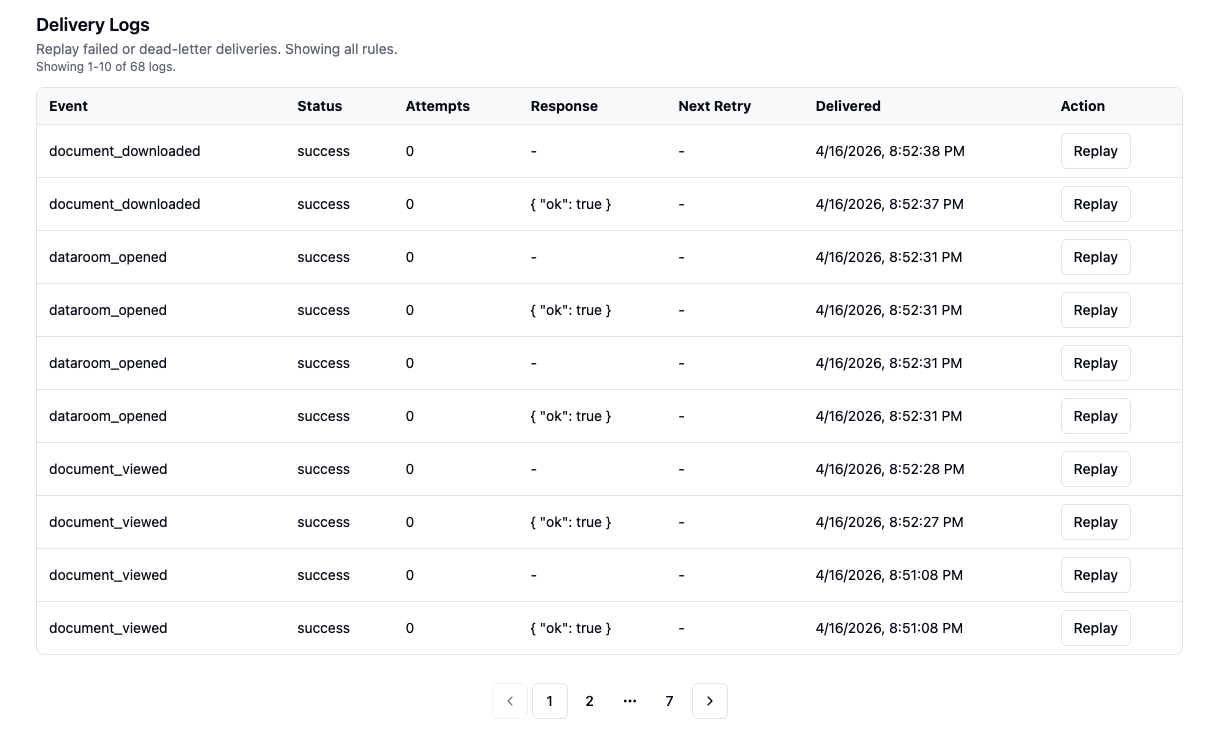Replay document_downloaded delivery at 8:52:37 PM
The width and height of the screenshot is (1207, 732).
pyautogui.click(x=1095, y=204)
